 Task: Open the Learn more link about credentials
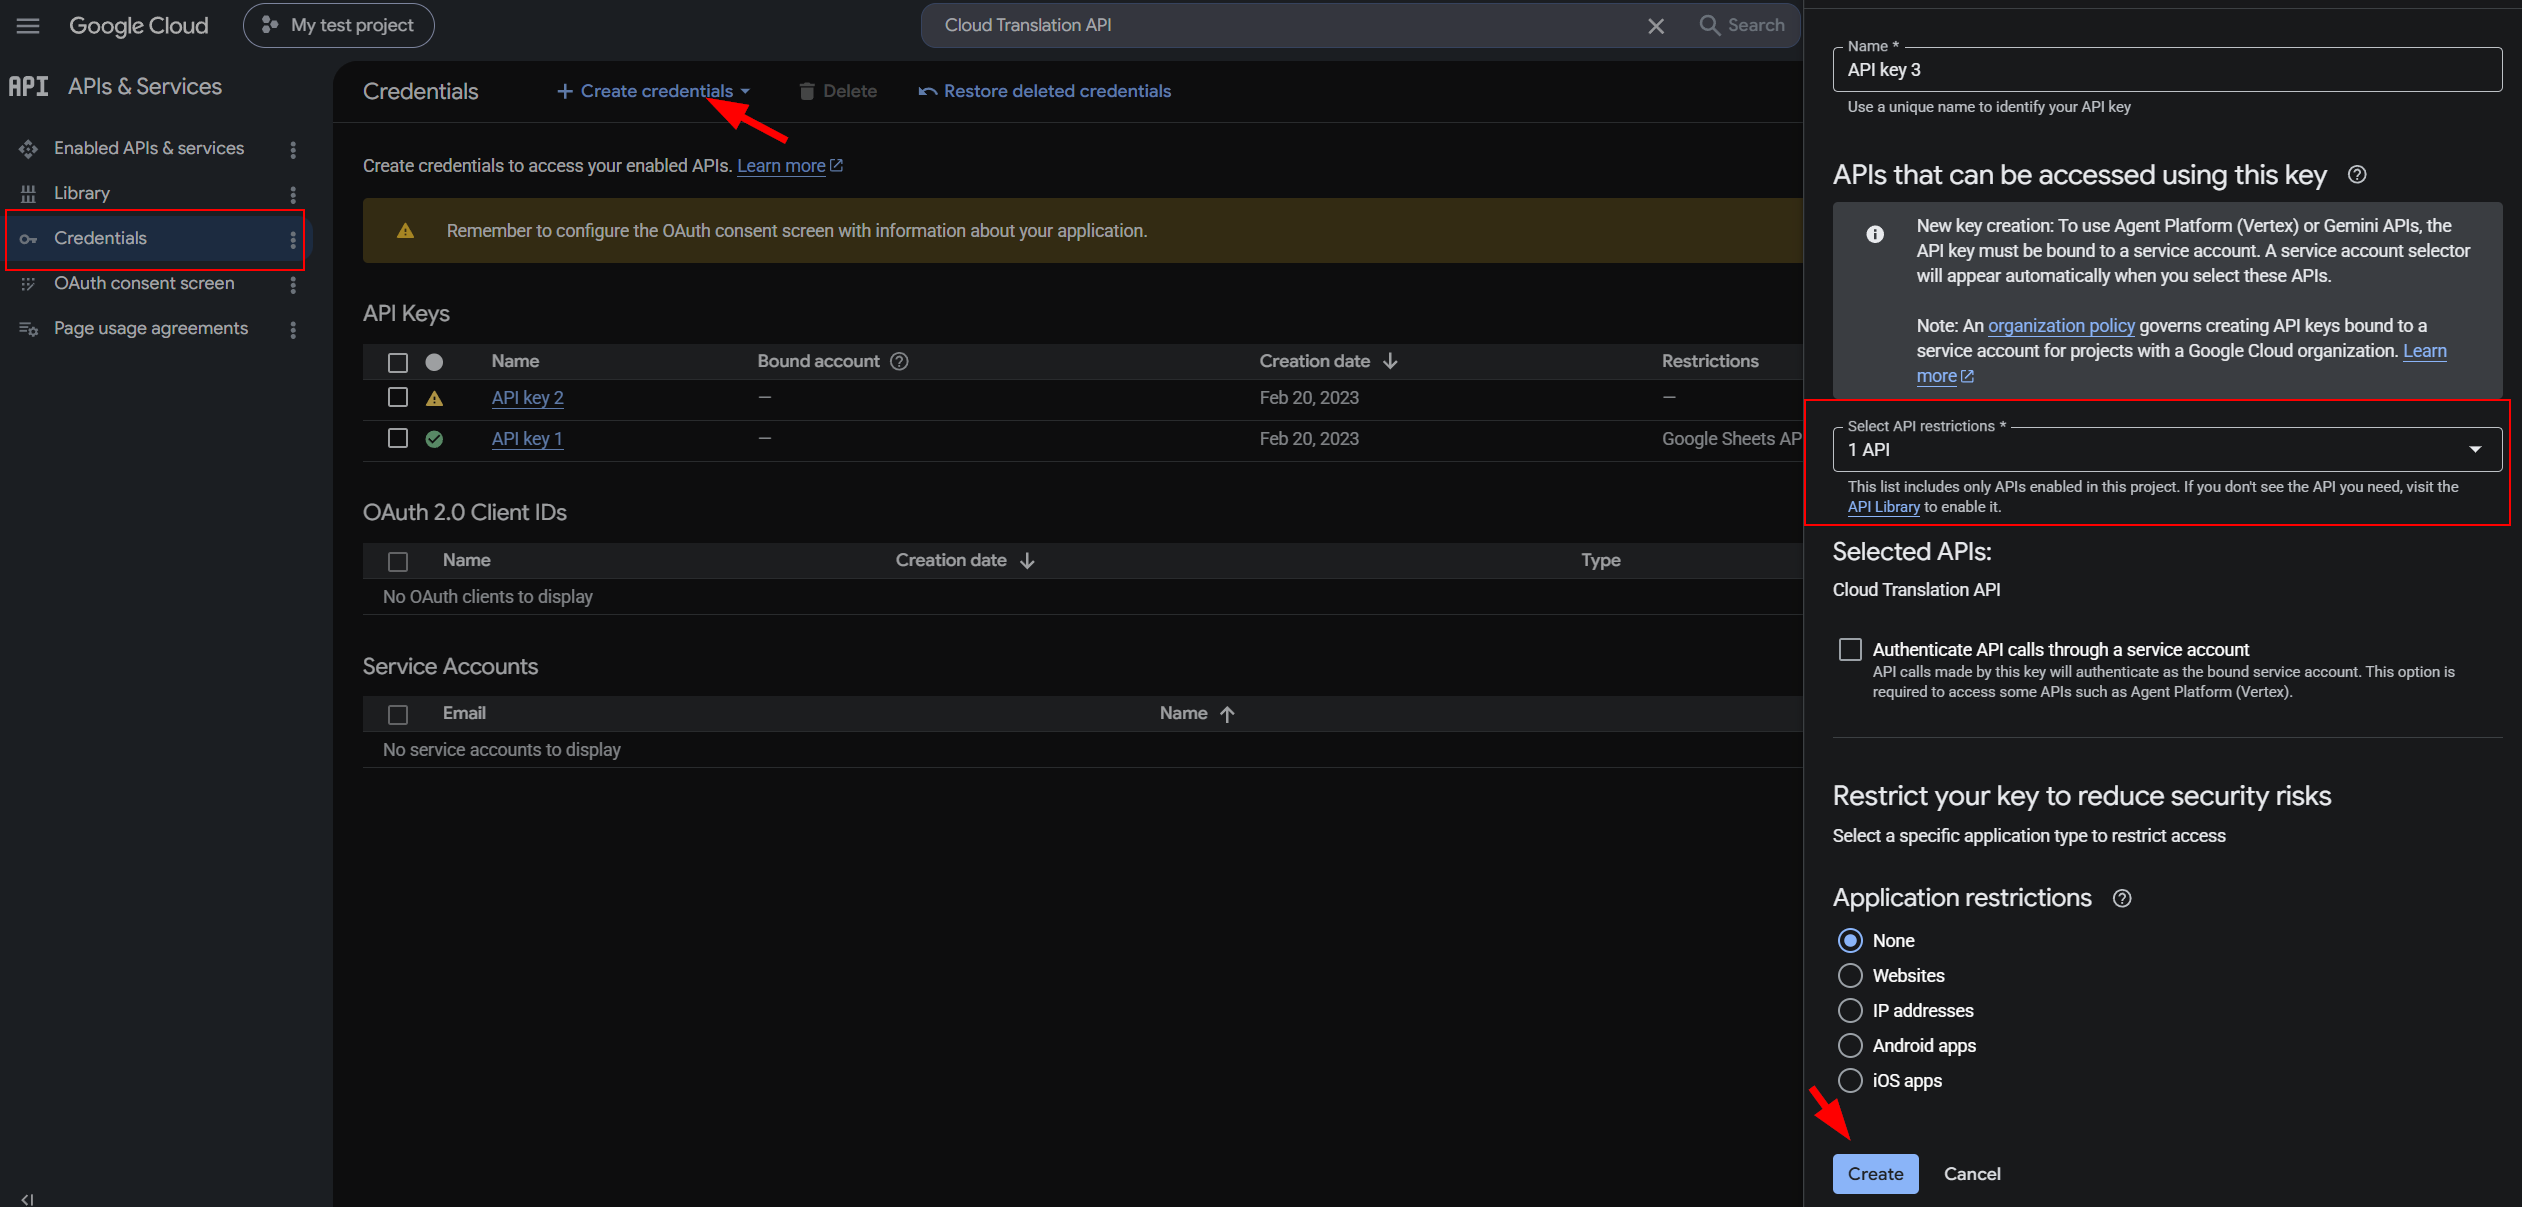(x=790, y=166)
